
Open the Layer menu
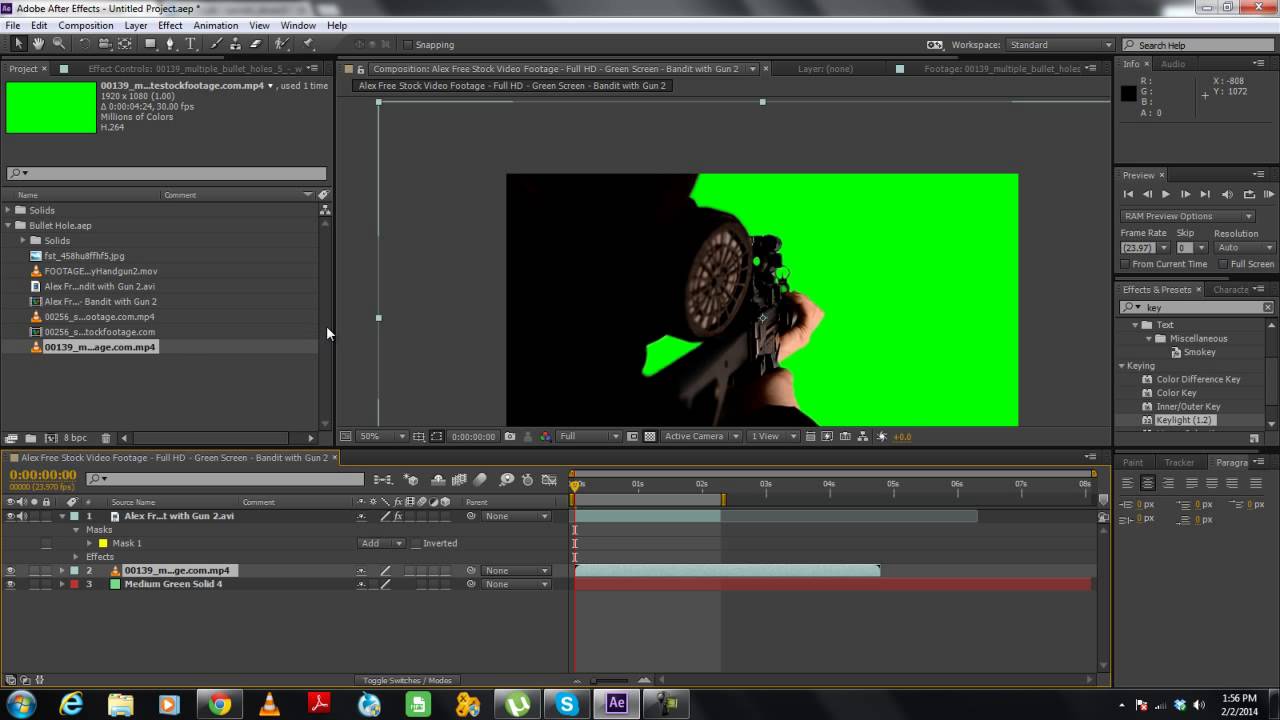pyautogui.click(x=135, y=25)
